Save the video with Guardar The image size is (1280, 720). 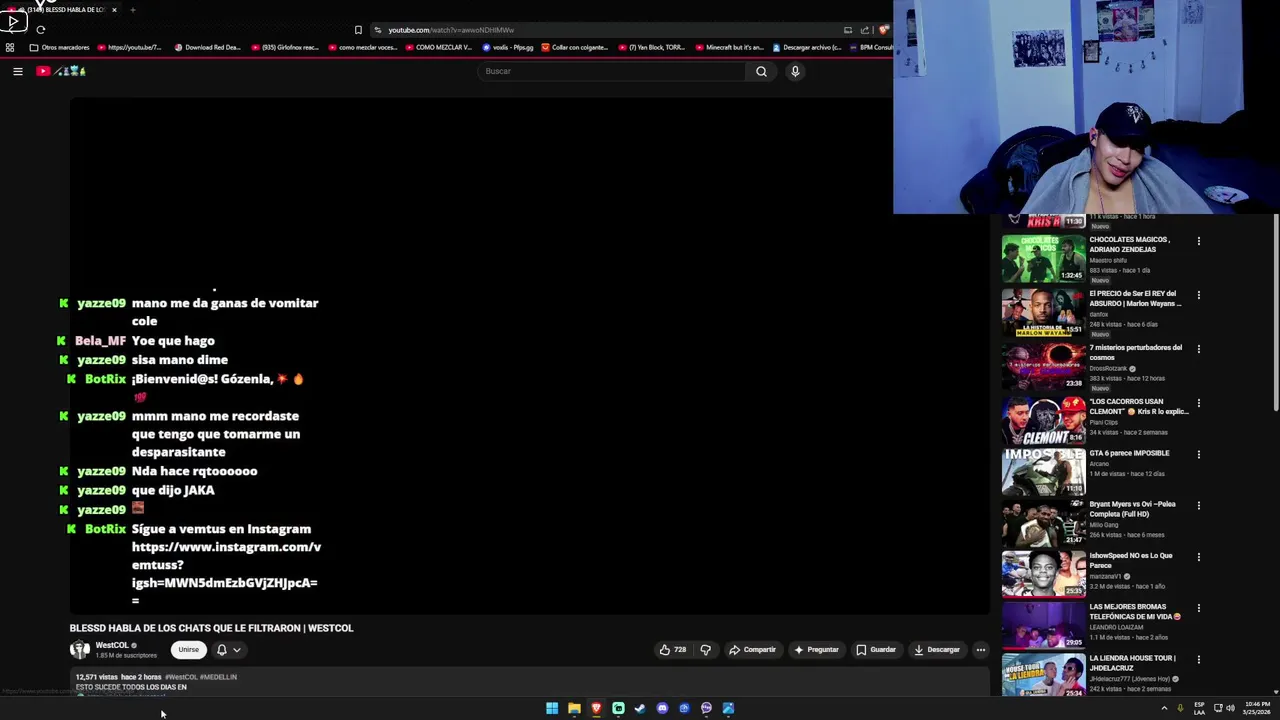click(x=876, y=650)
